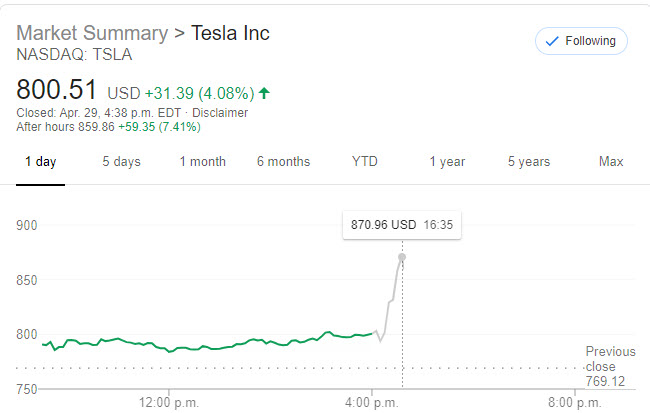View the 5 years chart range
This screenshot has height=413, width=650.
(529, 162)
